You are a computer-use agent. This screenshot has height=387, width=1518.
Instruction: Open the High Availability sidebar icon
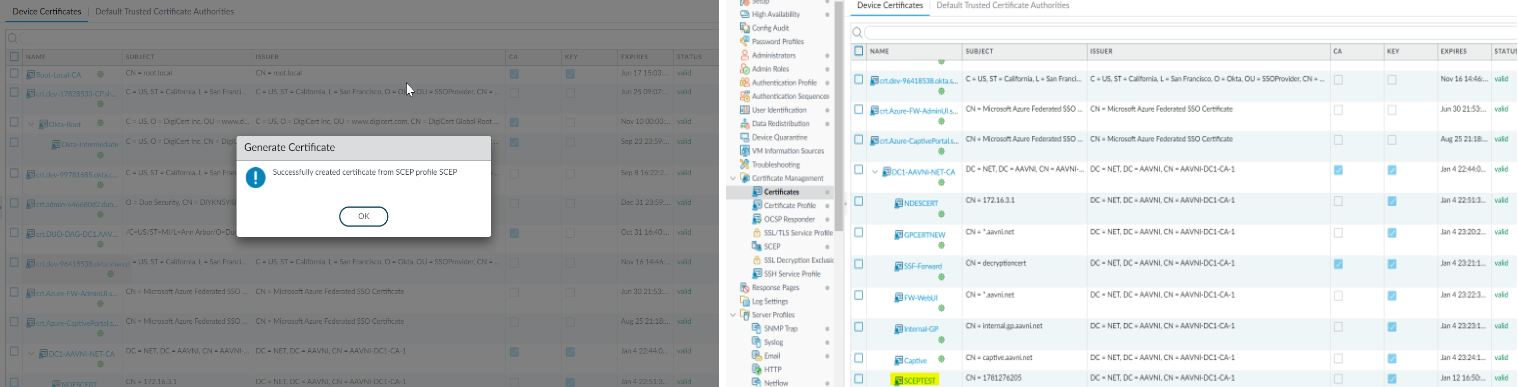click(744, 15)
